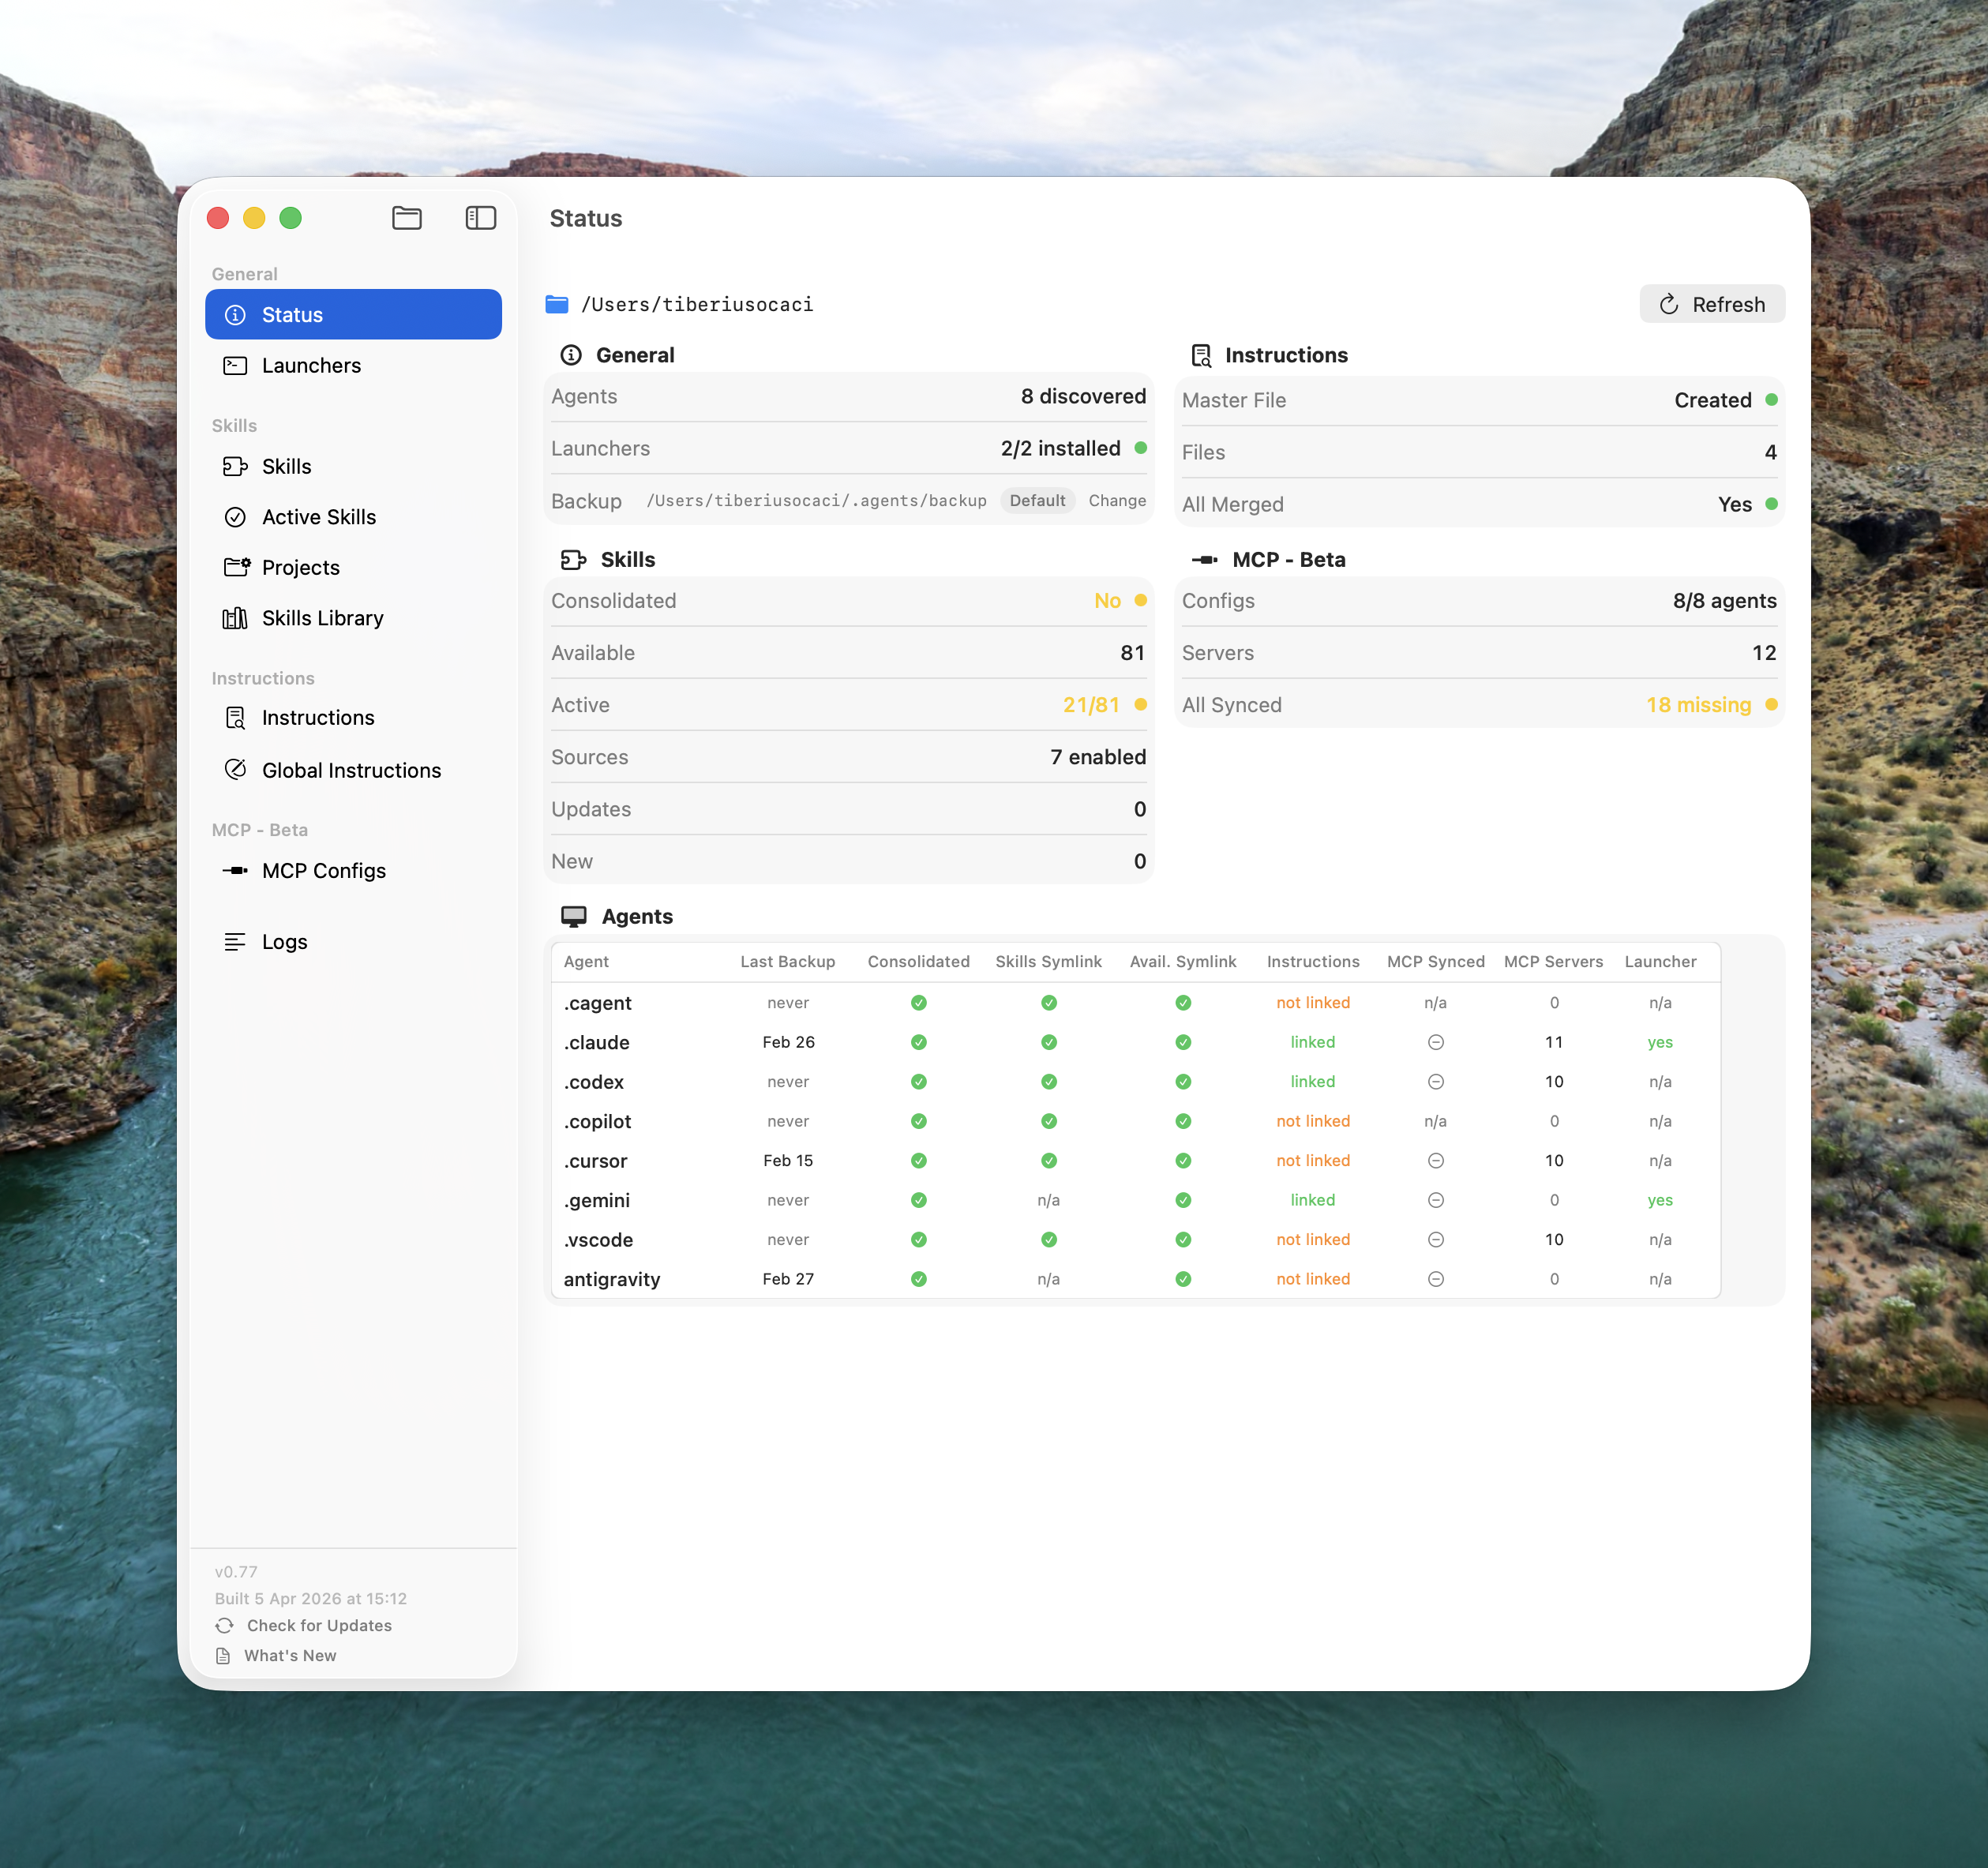Select the Skills section icon in sidebar
This screenshot has height=1868, width=1988.
click(236, 466)
